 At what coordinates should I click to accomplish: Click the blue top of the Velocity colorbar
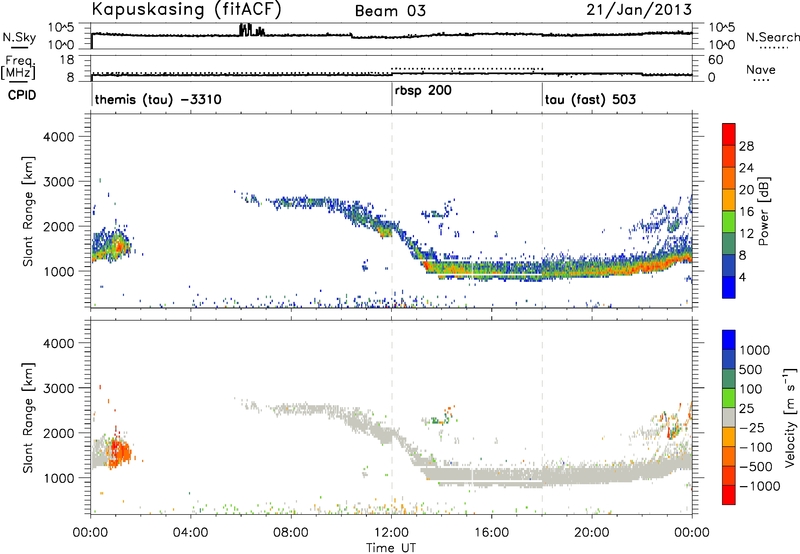(x=729, y=340)
